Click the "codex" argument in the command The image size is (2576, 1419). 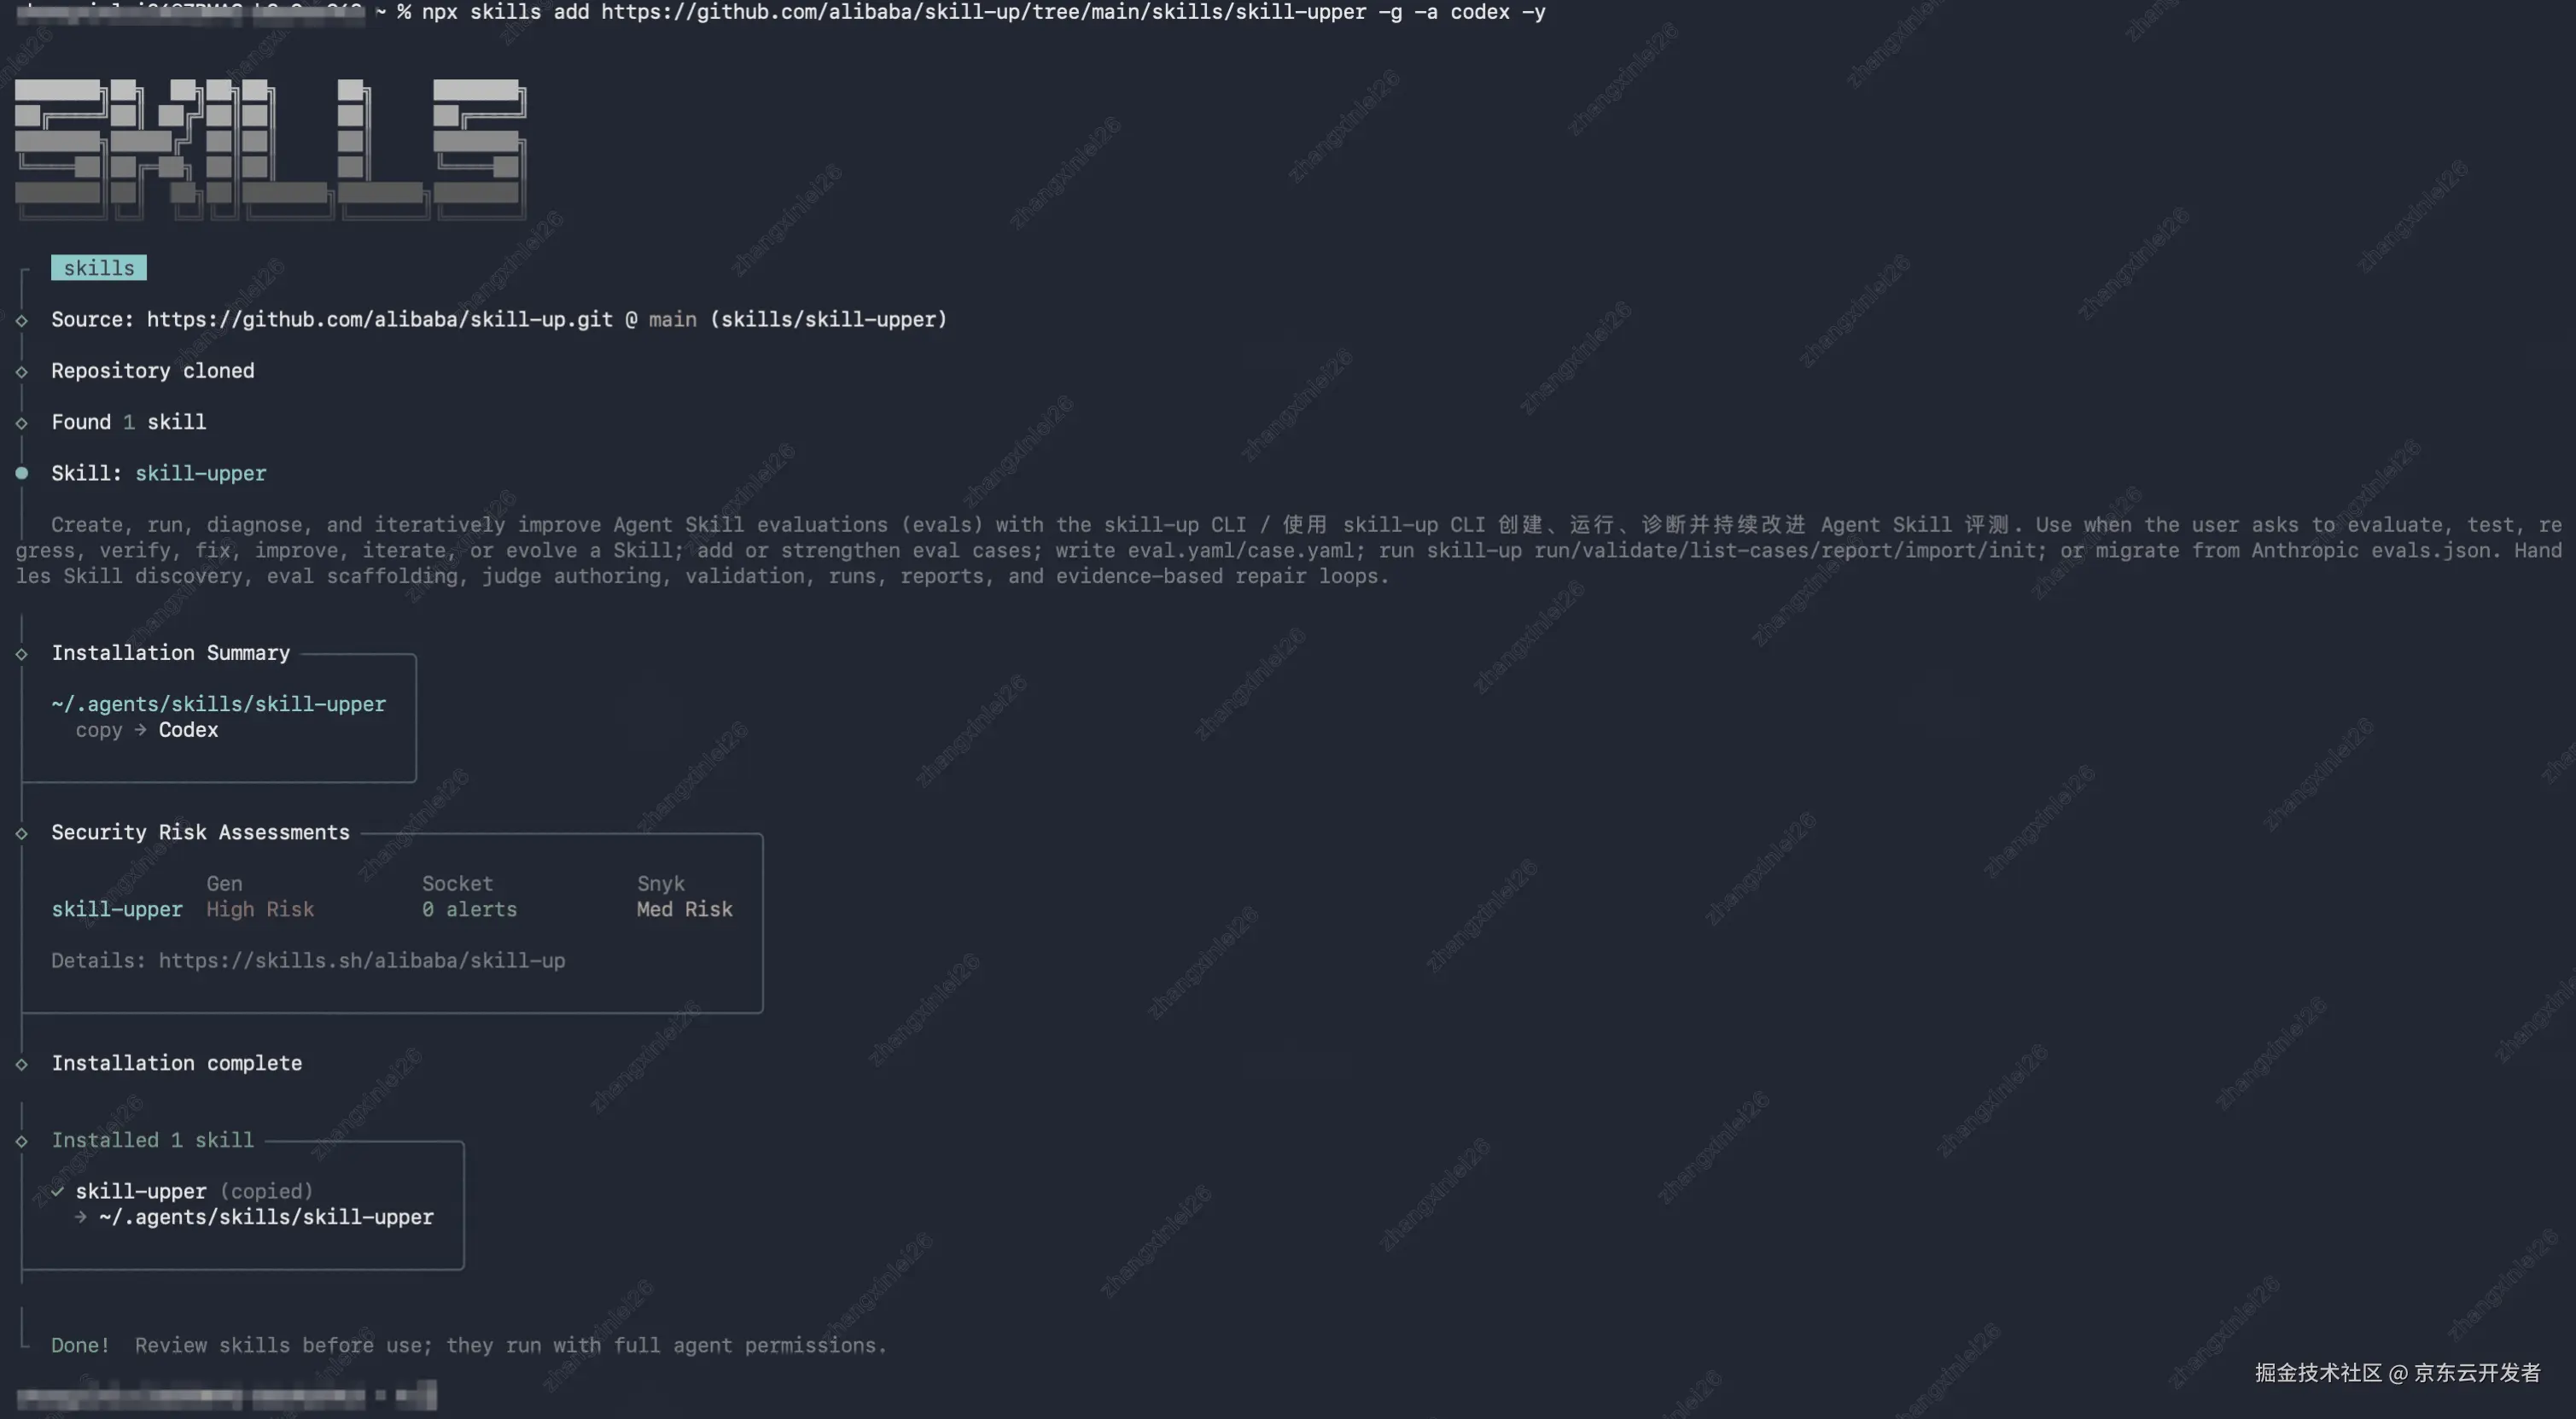point(1480,12)
